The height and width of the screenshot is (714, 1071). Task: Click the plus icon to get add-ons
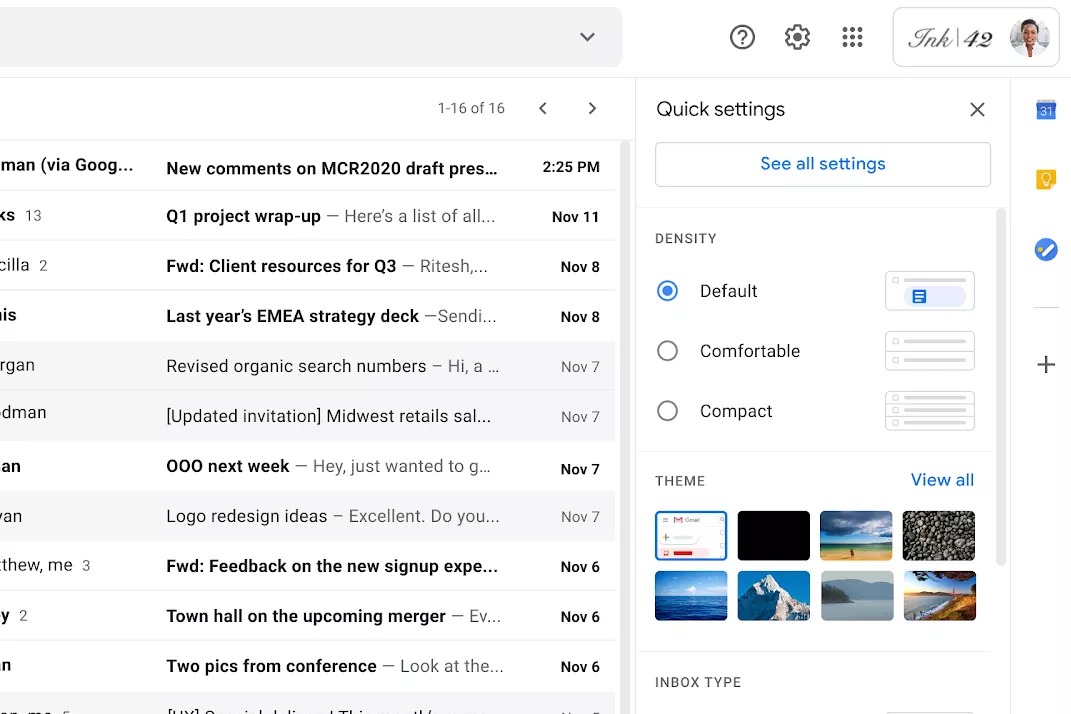(1046, 365)
